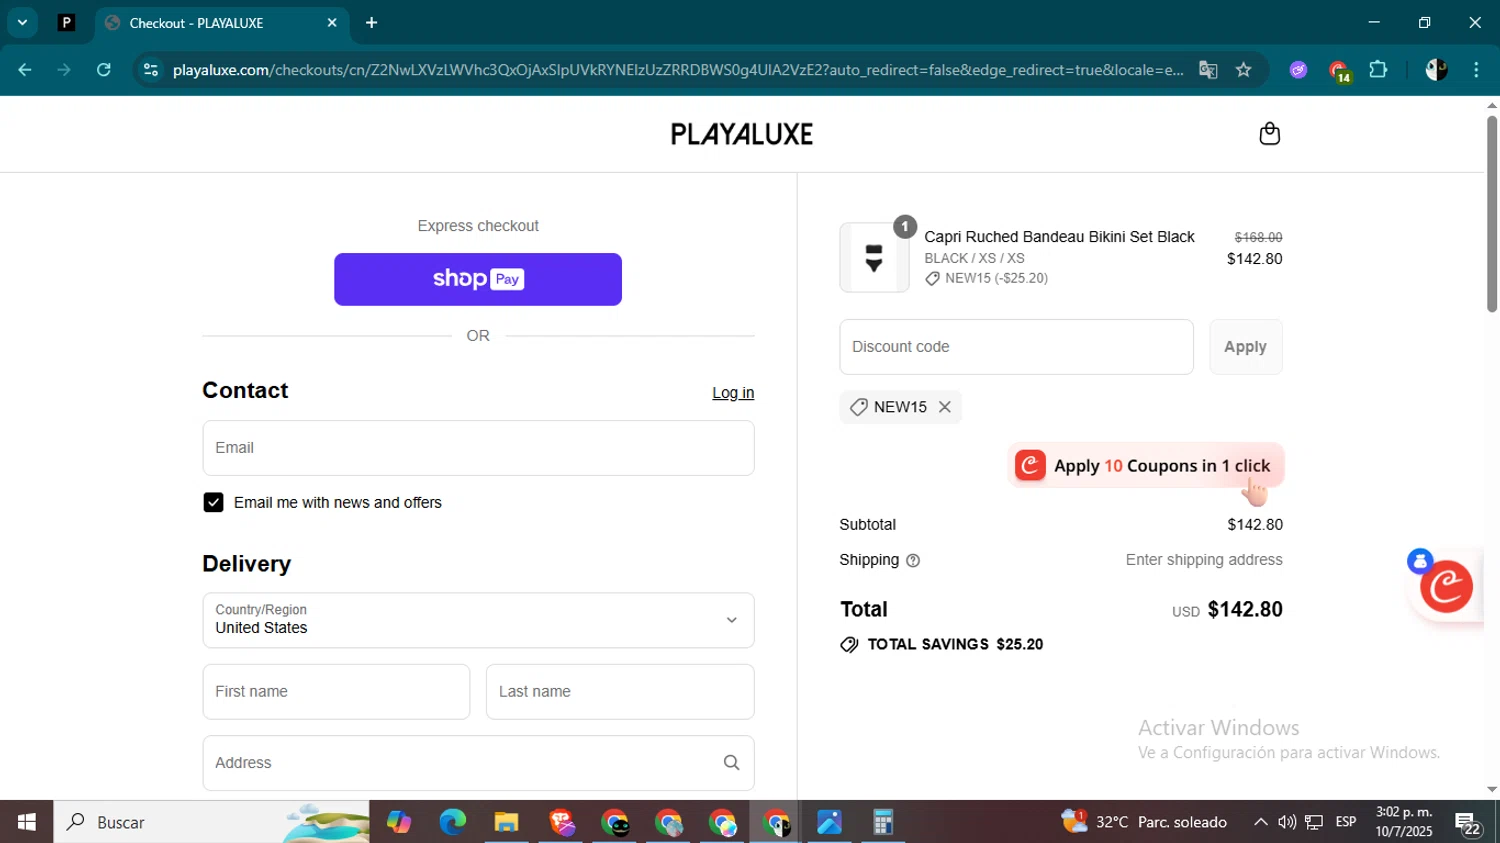Open the volume control icon

(x=1287, y=822)
